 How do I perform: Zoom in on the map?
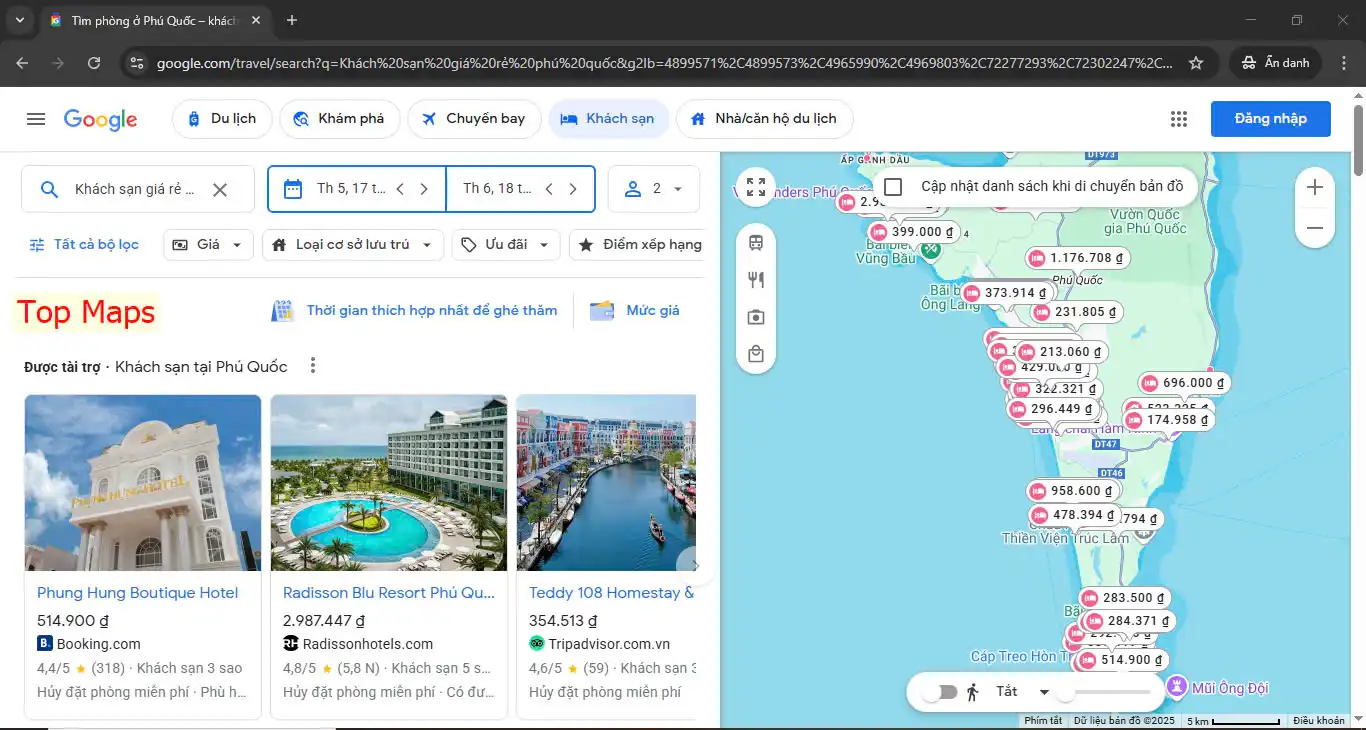[x=1315, y=187]
